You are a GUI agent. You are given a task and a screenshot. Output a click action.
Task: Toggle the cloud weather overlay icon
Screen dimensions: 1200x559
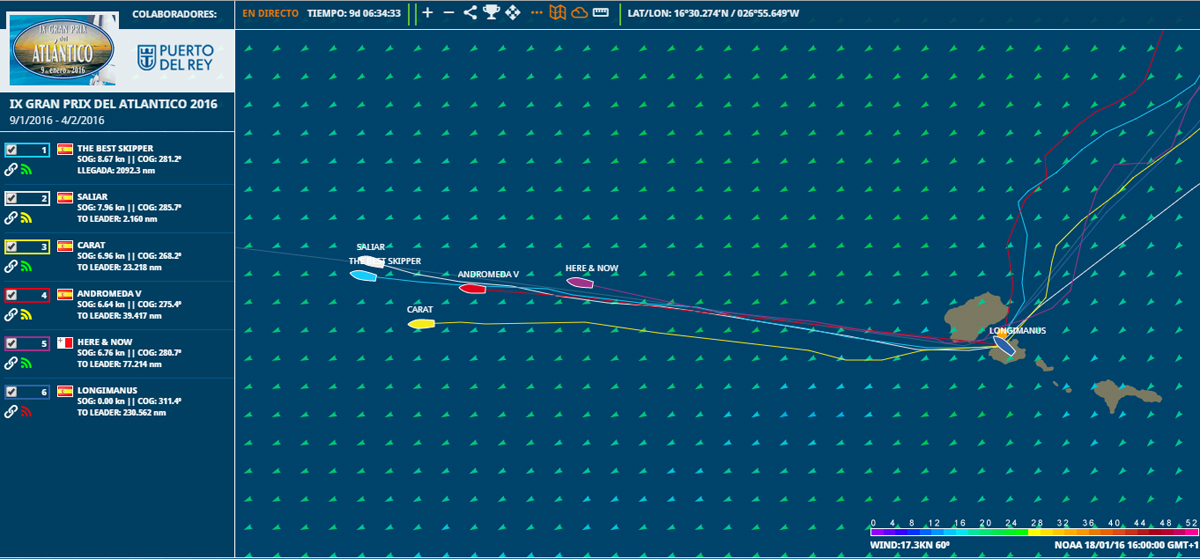(x=579, y=13)
